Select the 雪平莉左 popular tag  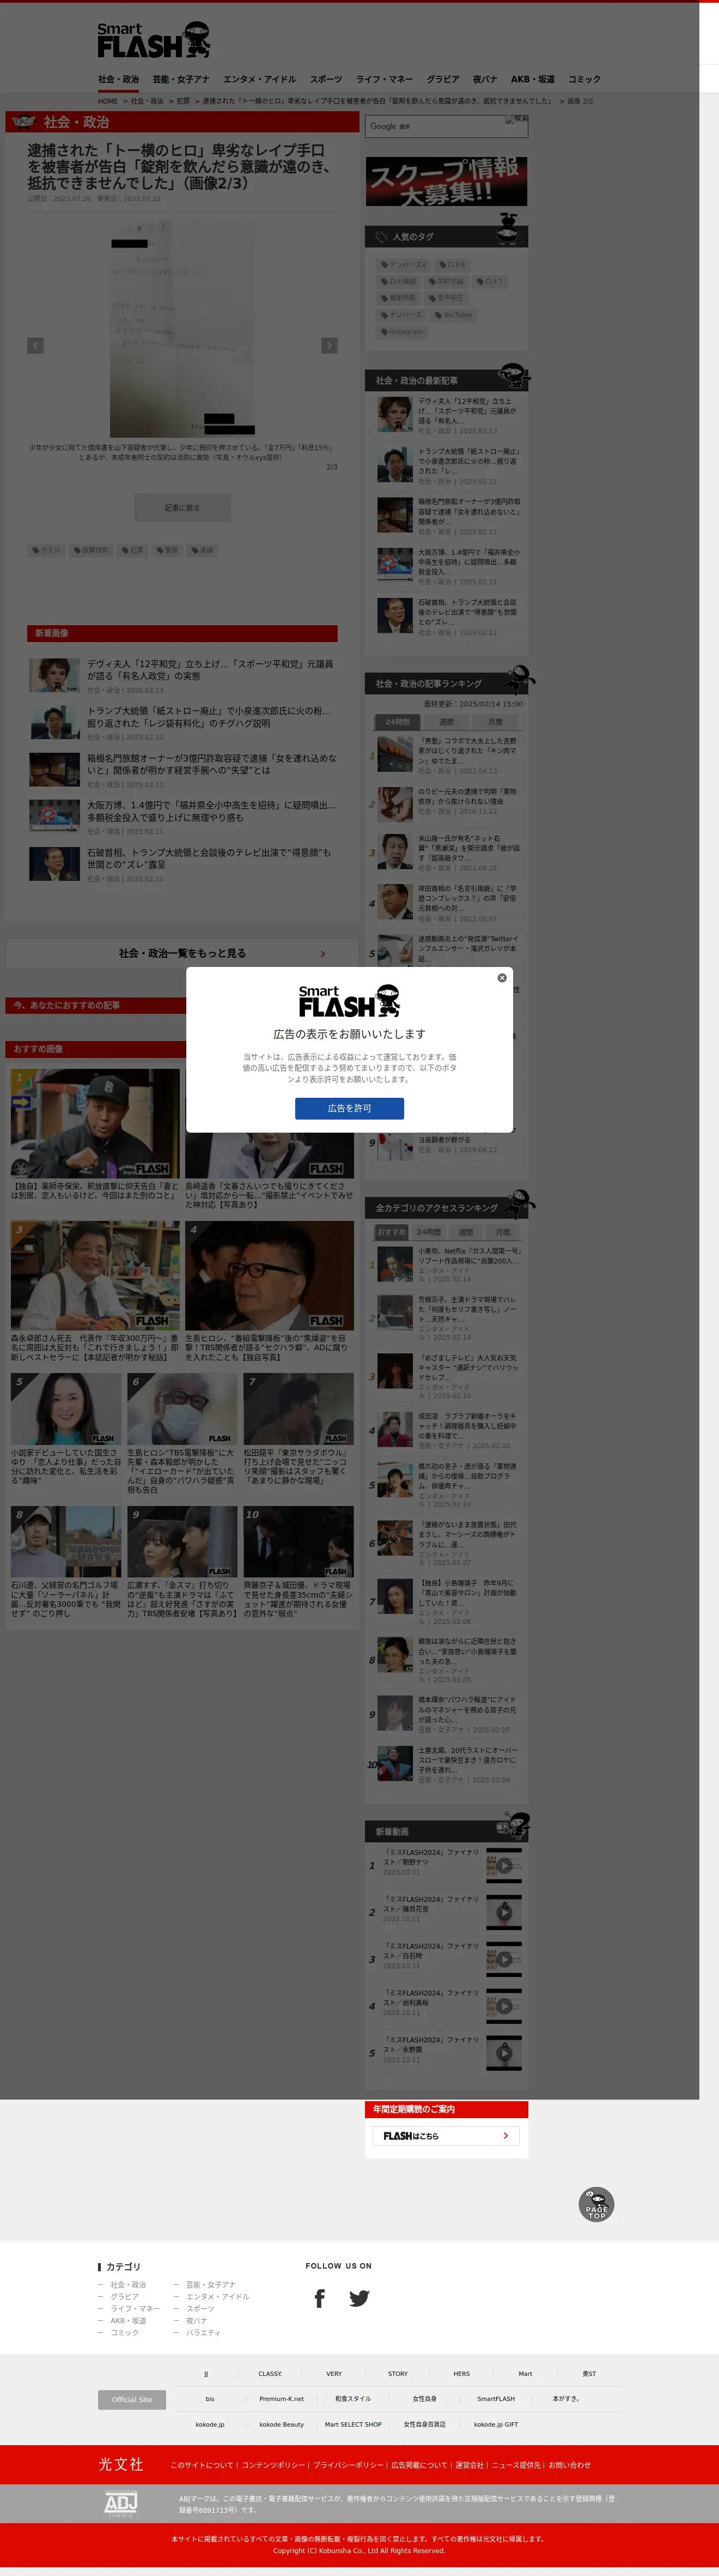coord(446,298)
